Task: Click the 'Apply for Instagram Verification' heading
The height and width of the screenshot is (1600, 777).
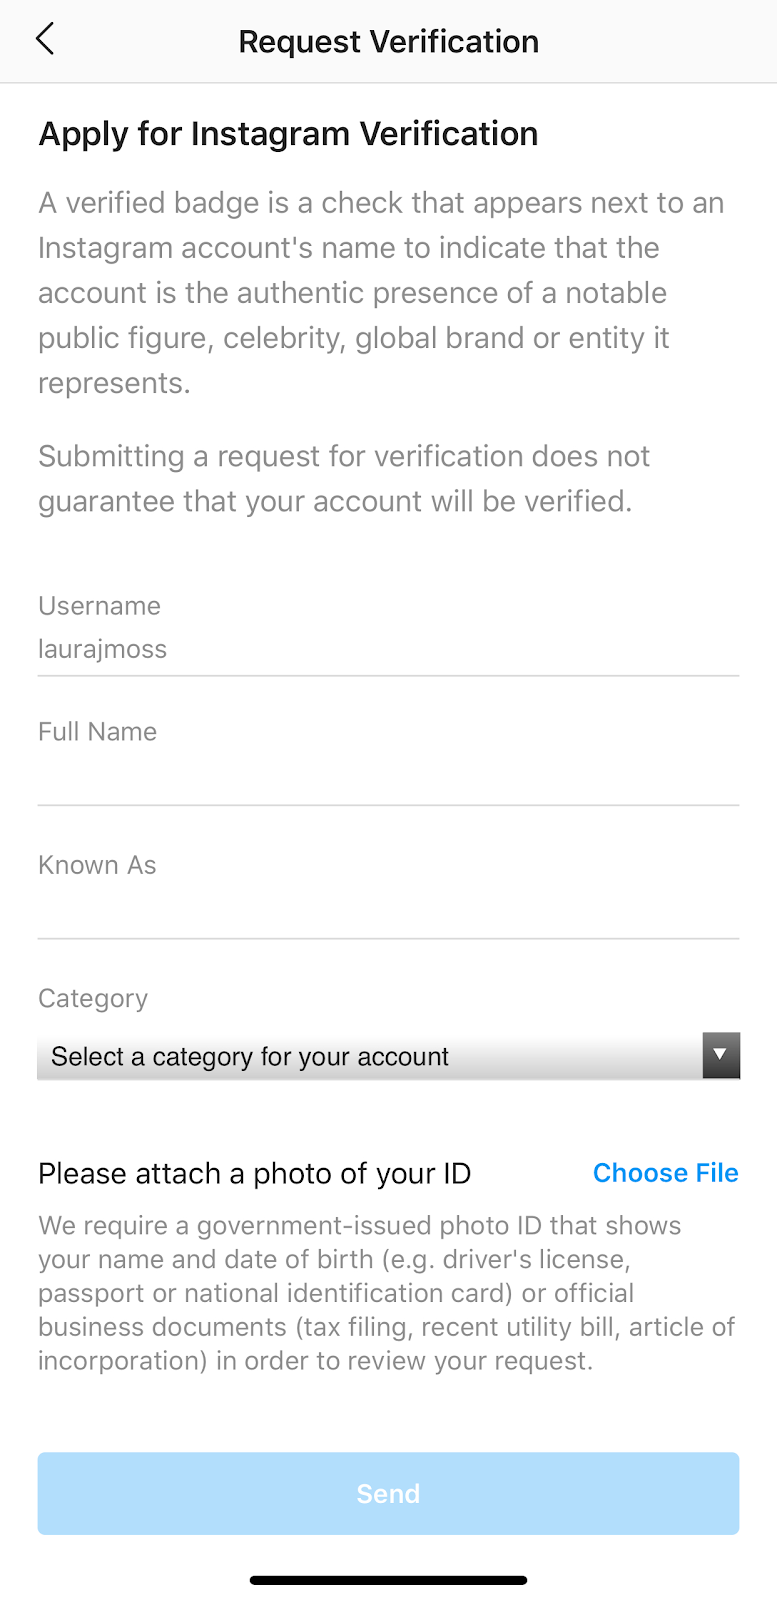Action: [288, 134]
